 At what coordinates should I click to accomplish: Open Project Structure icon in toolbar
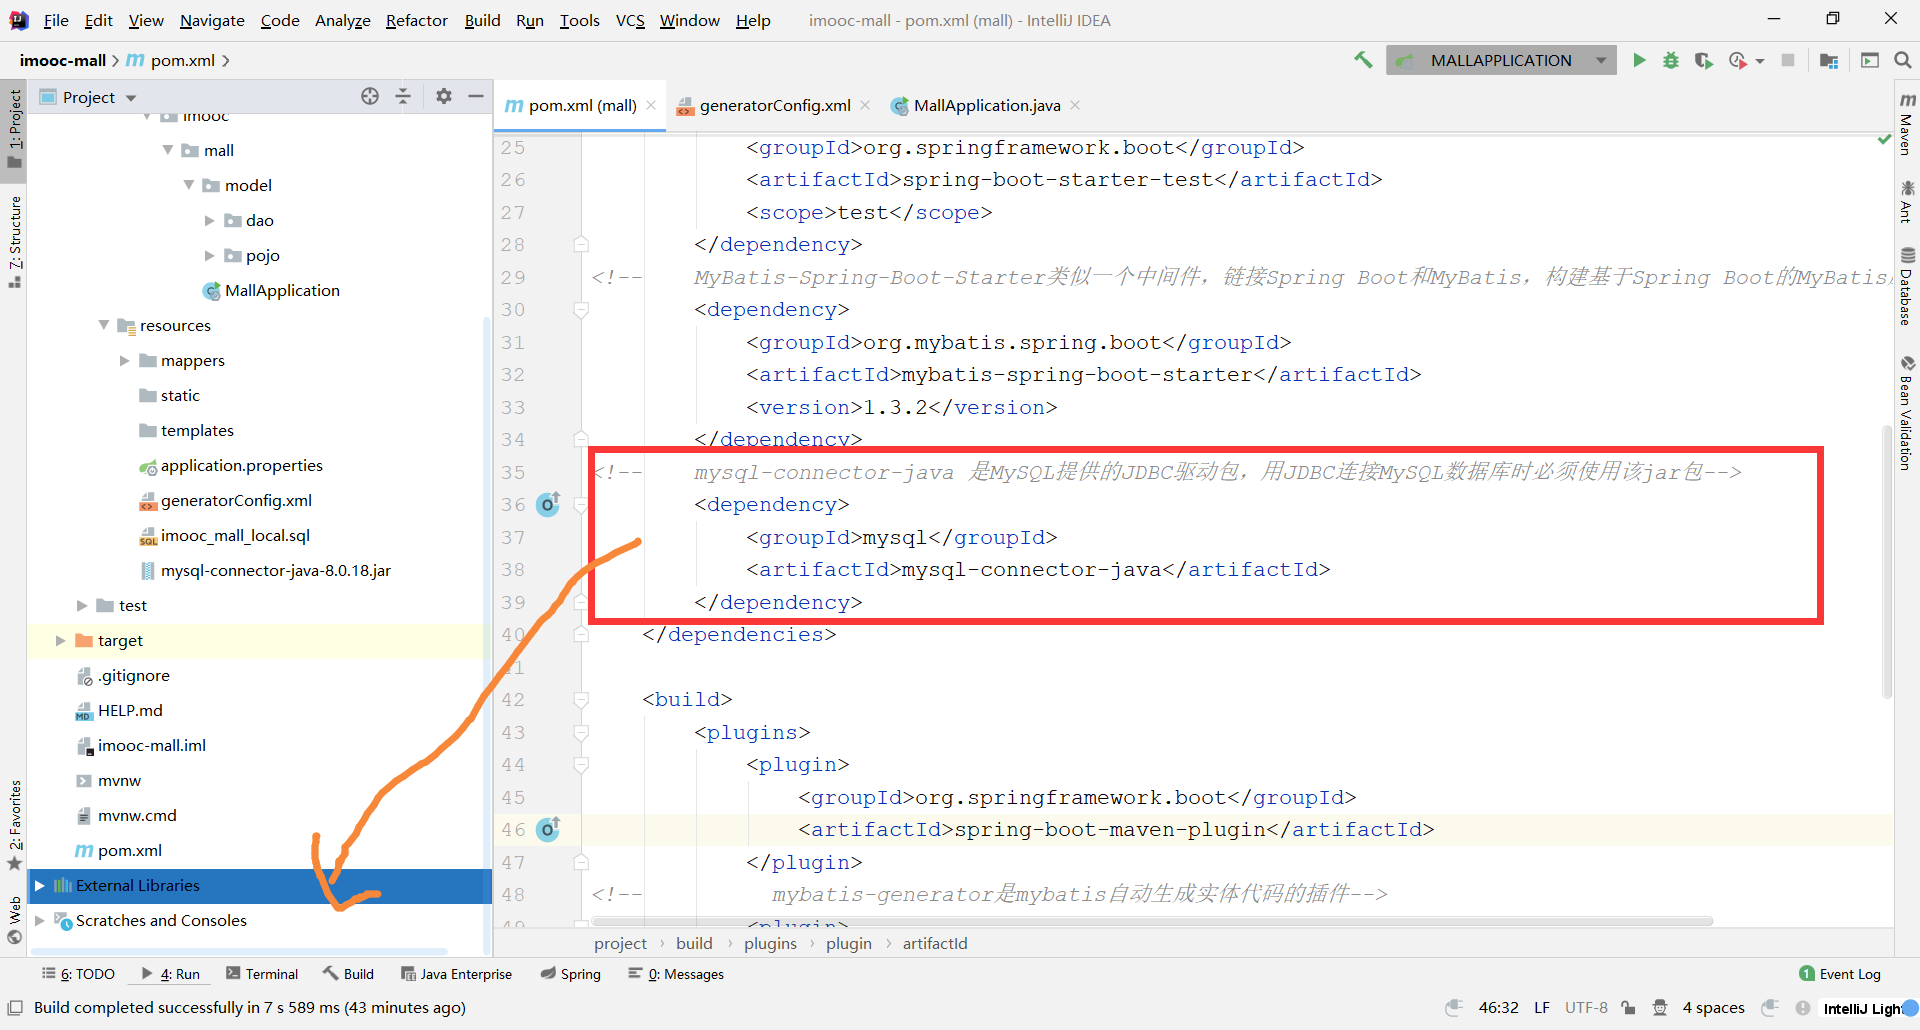(1829, 60)
